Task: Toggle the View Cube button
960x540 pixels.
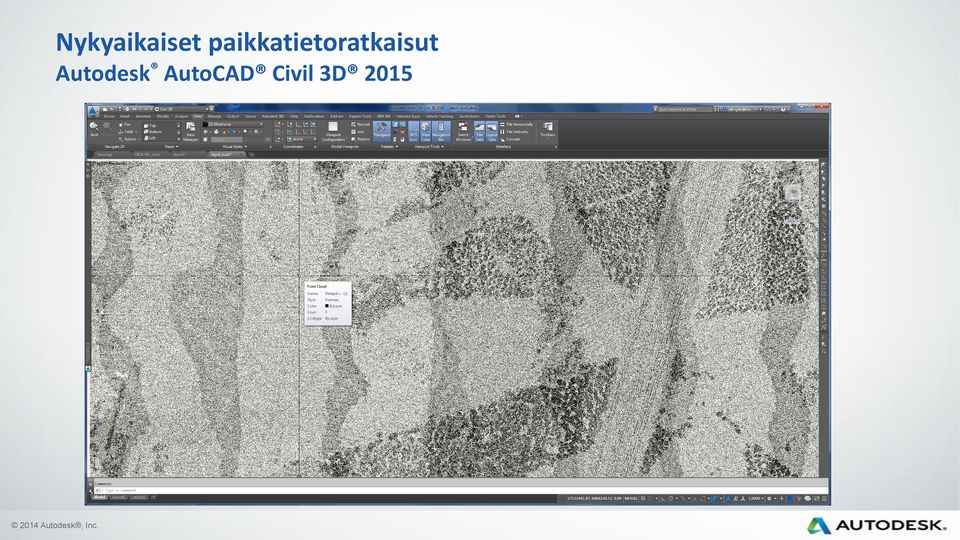Action: coord(426,131)
